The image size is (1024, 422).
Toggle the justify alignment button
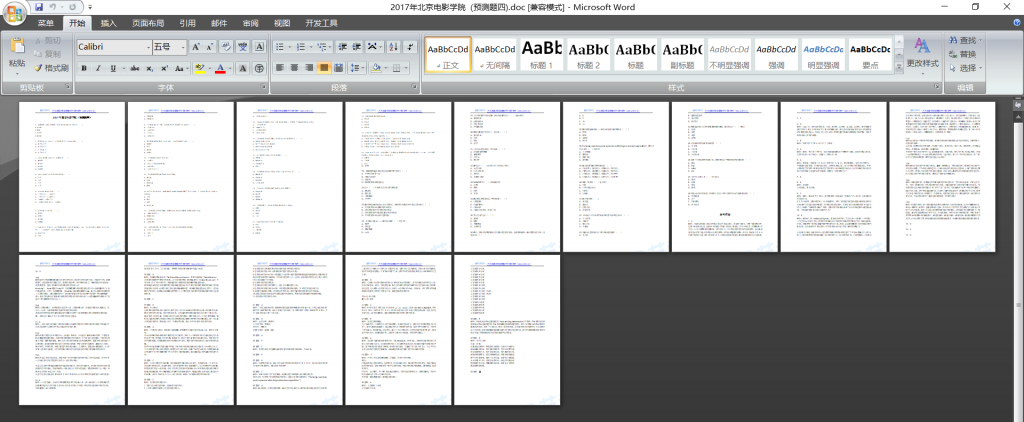click(324, 68)
